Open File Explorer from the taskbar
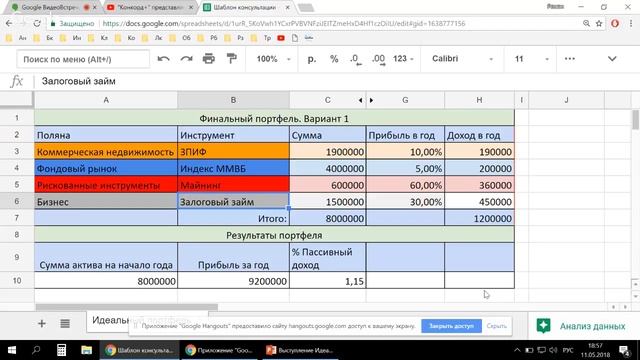Image resolution: width=640 pixels, height=360 pixels. 86,350
